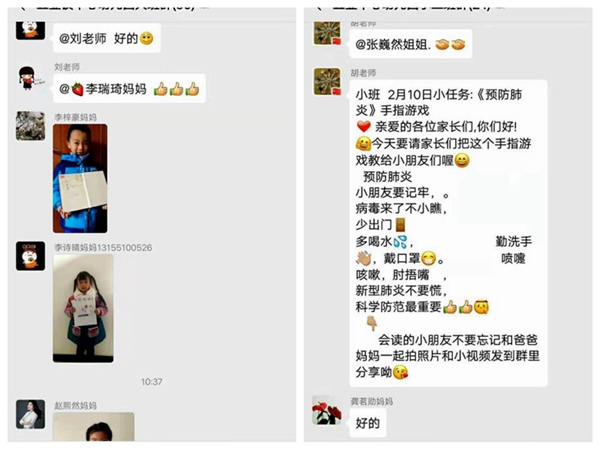Tap 李诗晴妈妈's black cartoon avatar
Screen dimensions: 600x450
(31, 256)
